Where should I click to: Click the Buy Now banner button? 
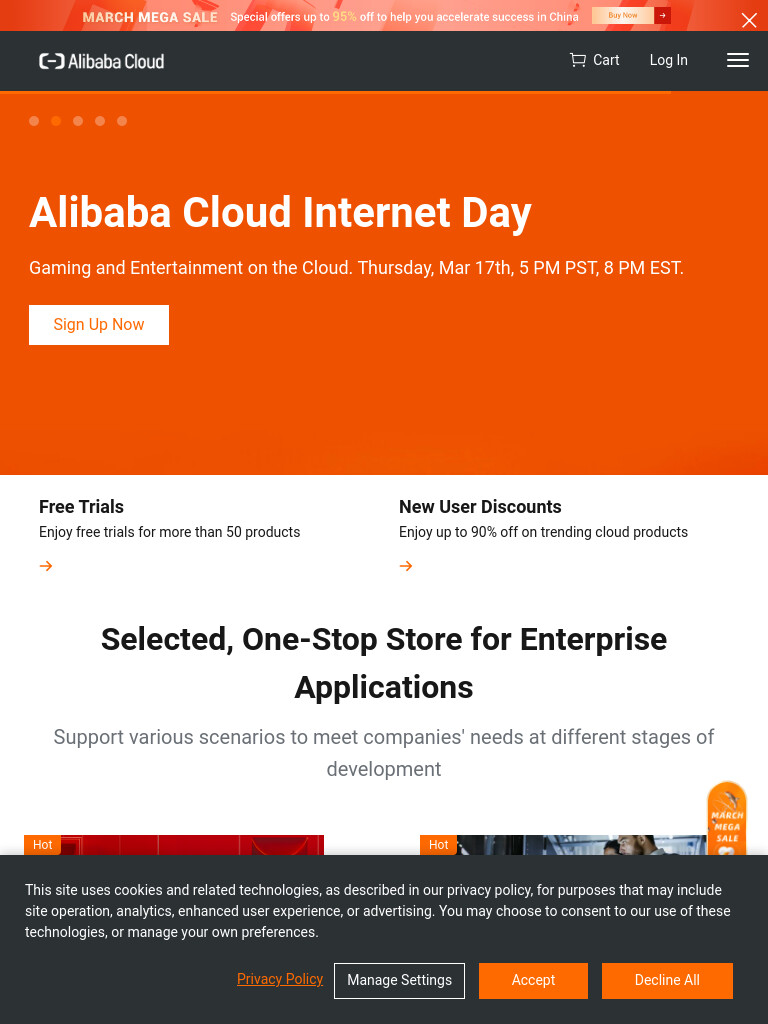622,16
